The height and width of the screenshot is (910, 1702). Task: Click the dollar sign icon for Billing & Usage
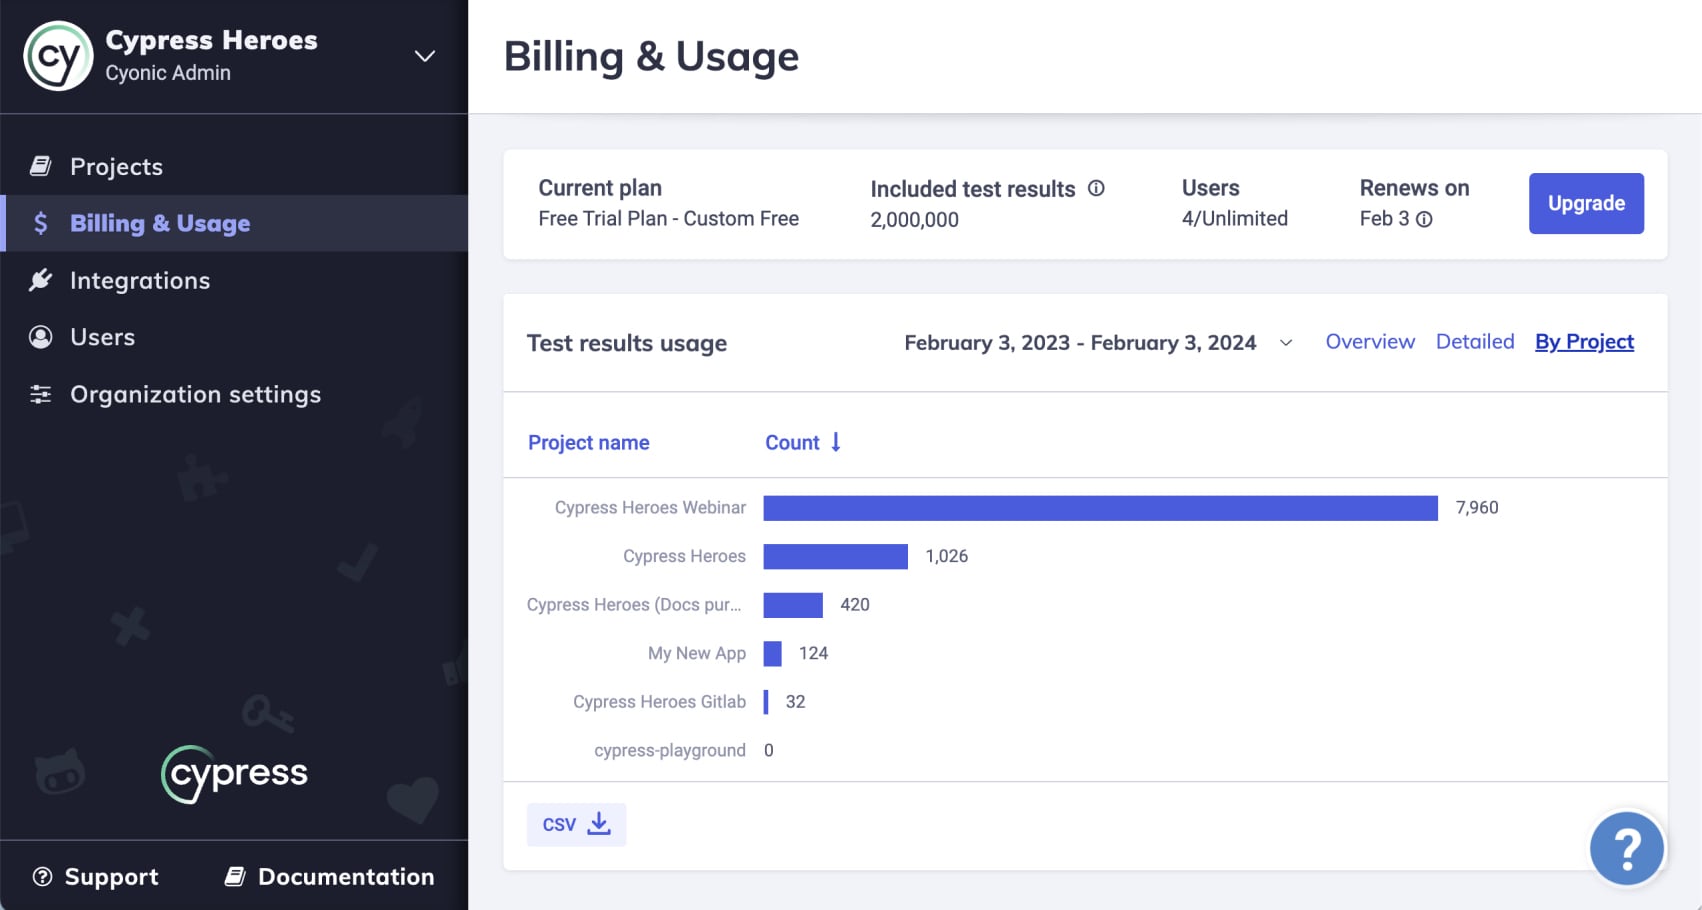coord(40,223)
